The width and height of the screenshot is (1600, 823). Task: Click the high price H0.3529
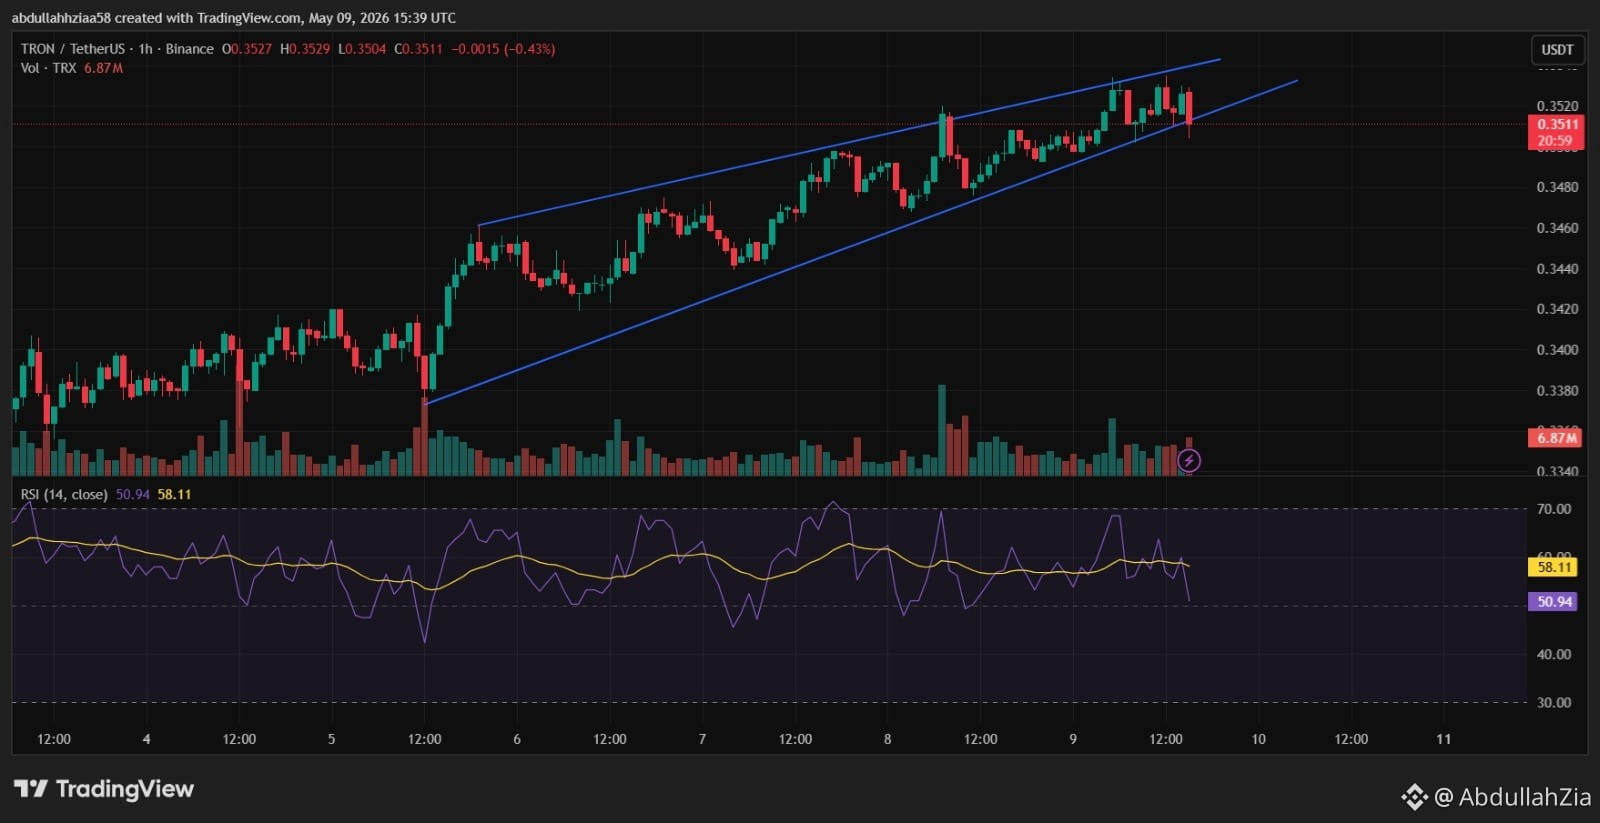[x=305, y=48]
